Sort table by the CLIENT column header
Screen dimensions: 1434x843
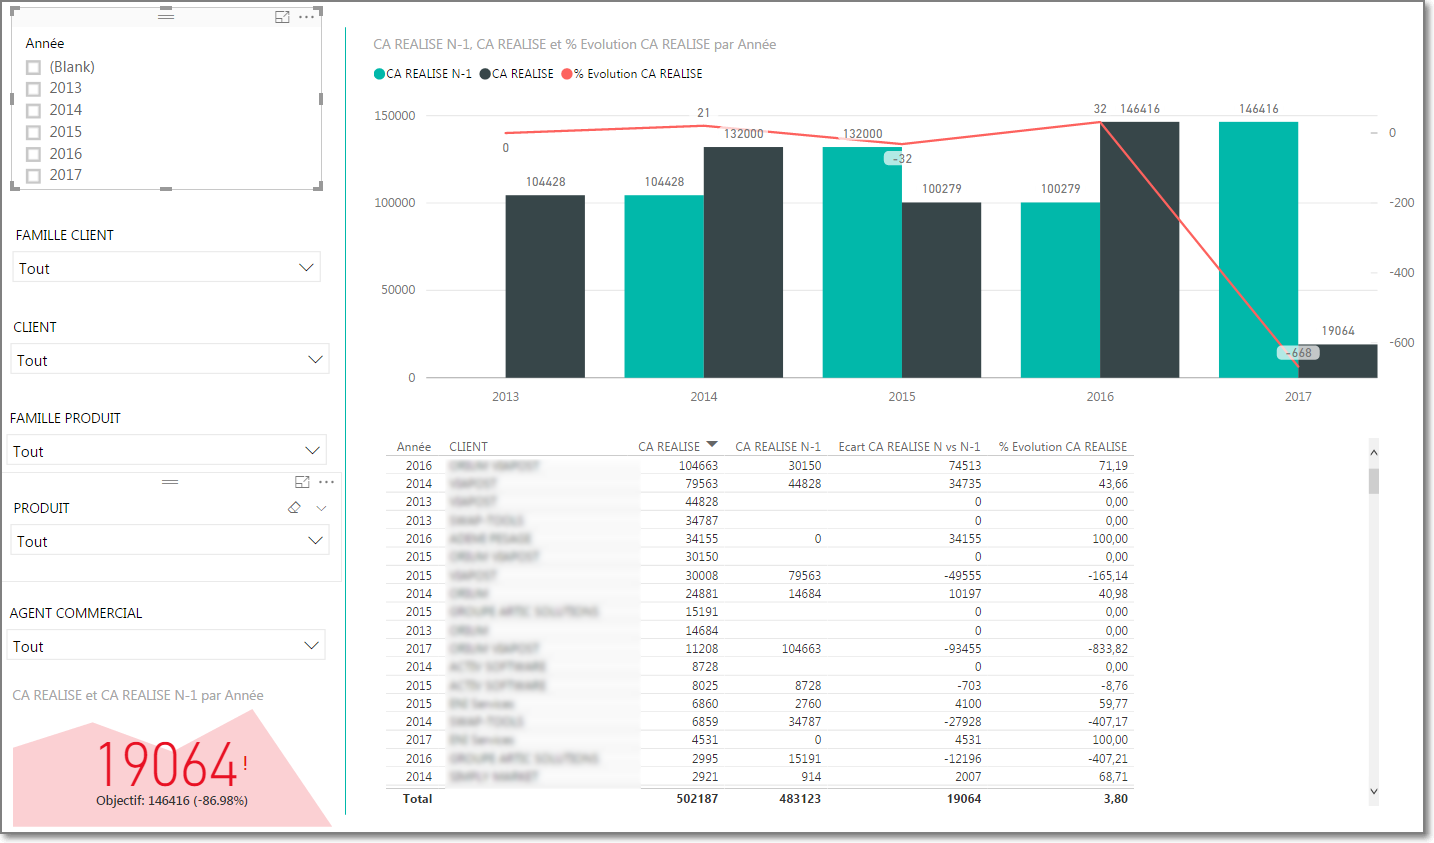point(468,447)
